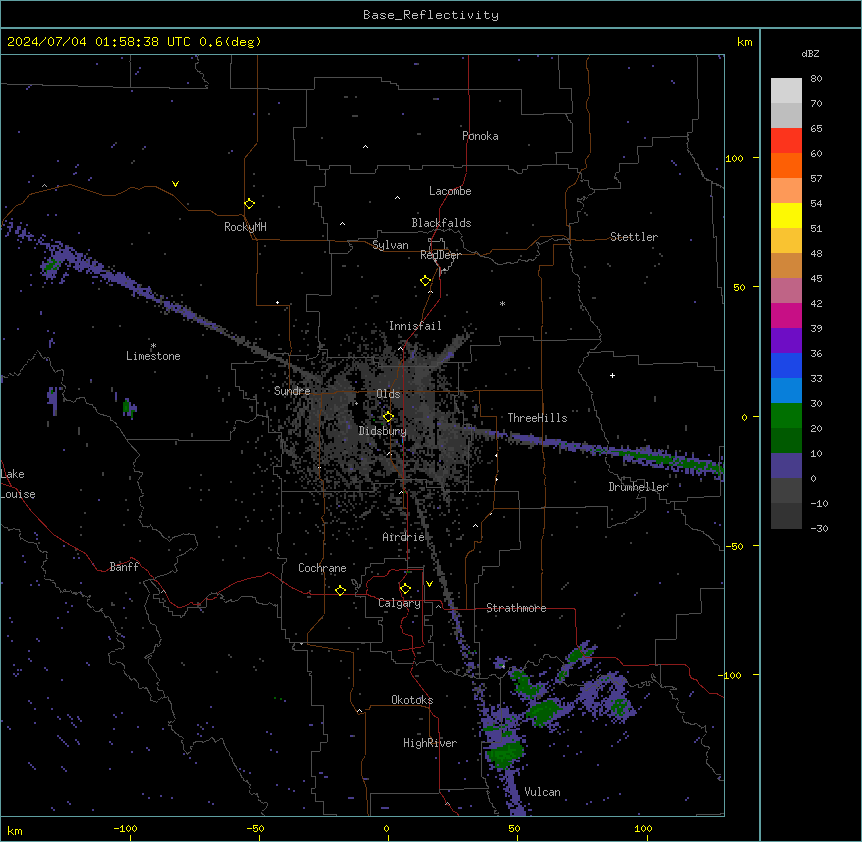The image size is (862, 842).
Task: Click the Vulcan label
Action: (543, 792)
